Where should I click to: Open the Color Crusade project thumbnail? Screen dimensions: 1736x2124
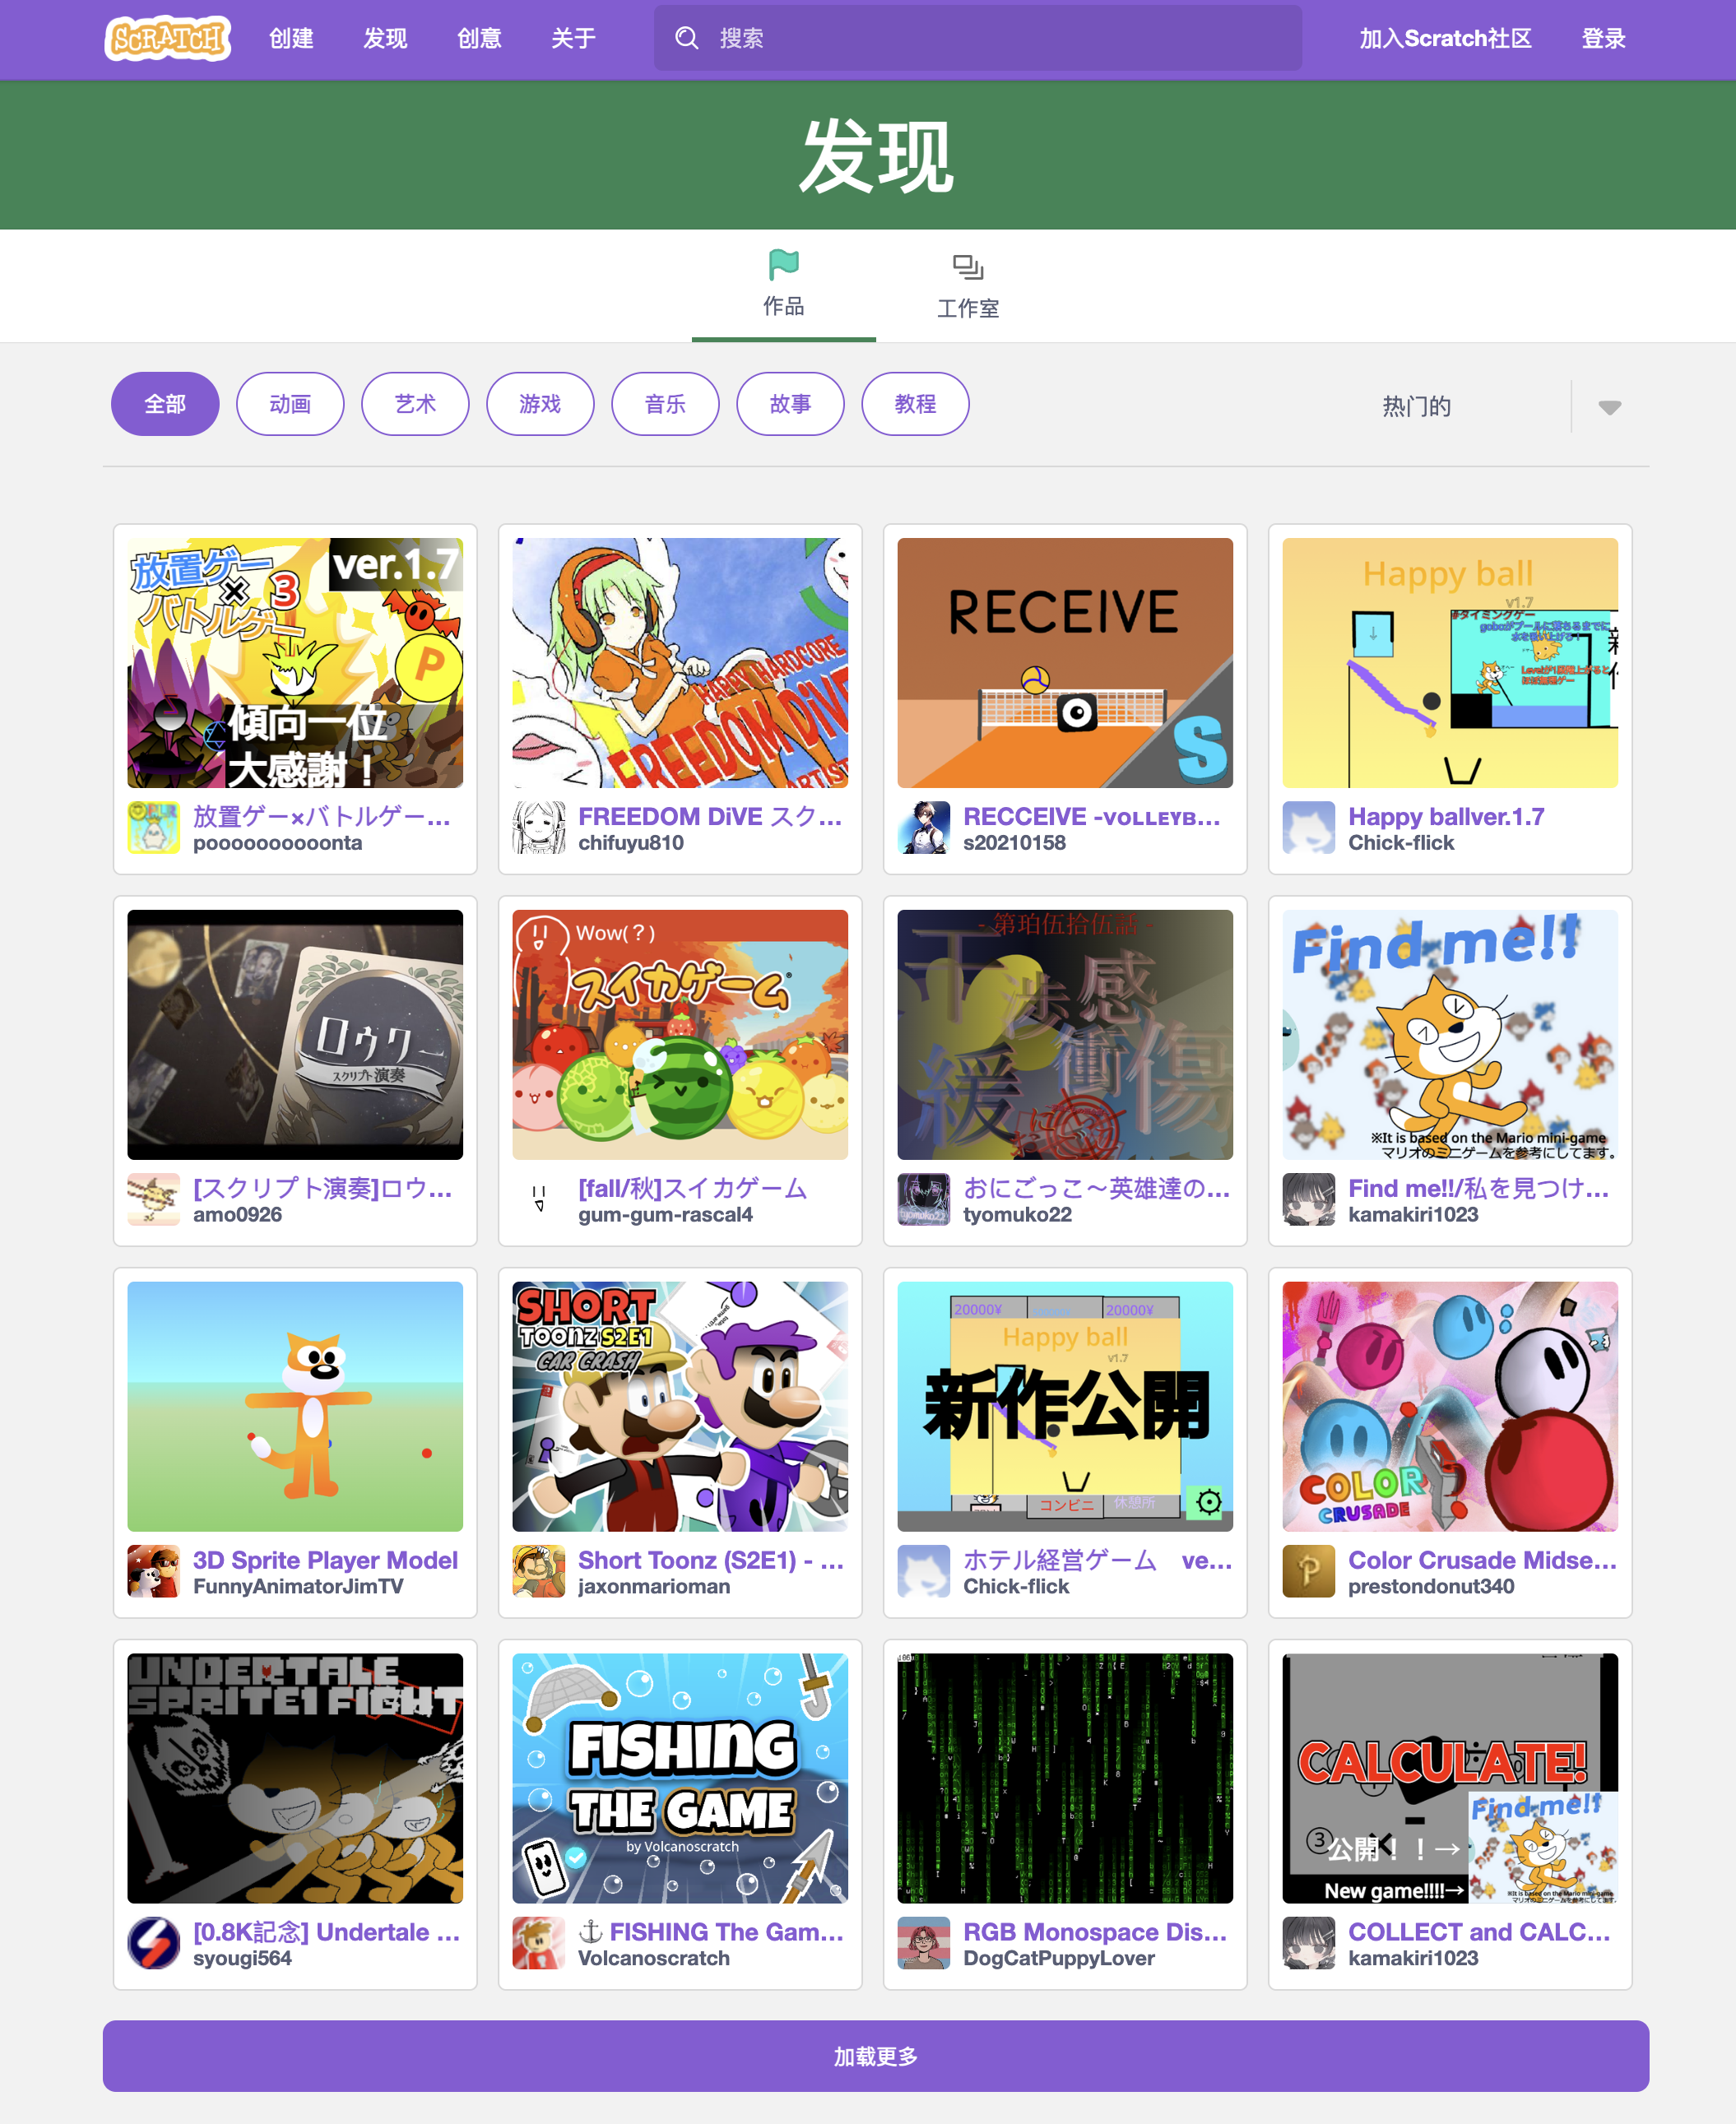[x=1450, y=1406]
